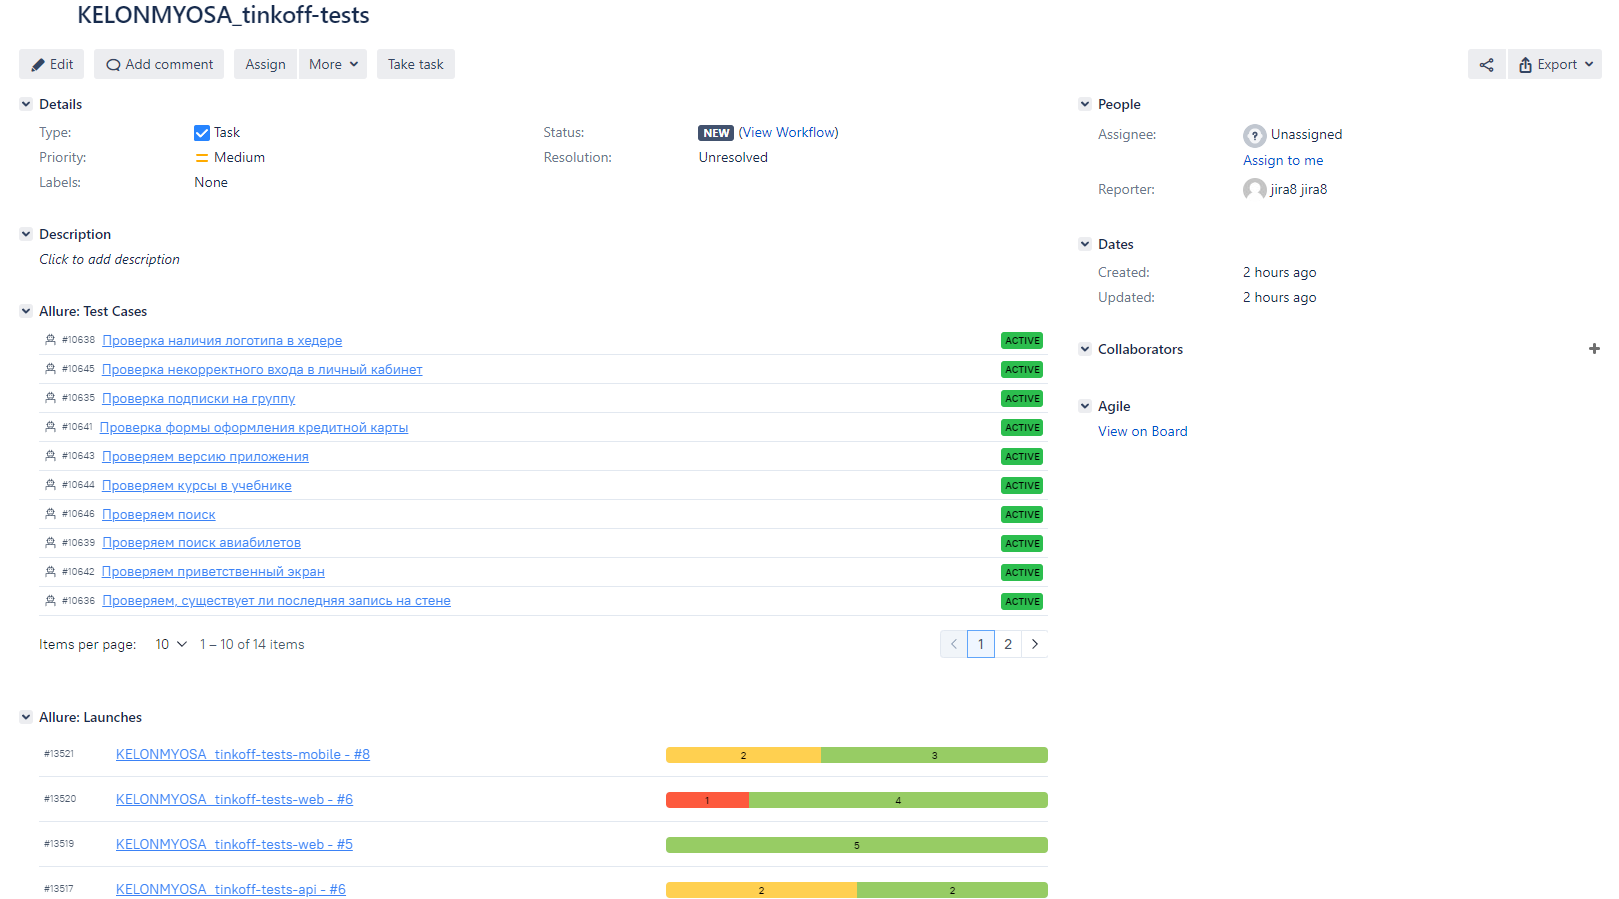Click the manual test icon for case #10643

(50, 456)
